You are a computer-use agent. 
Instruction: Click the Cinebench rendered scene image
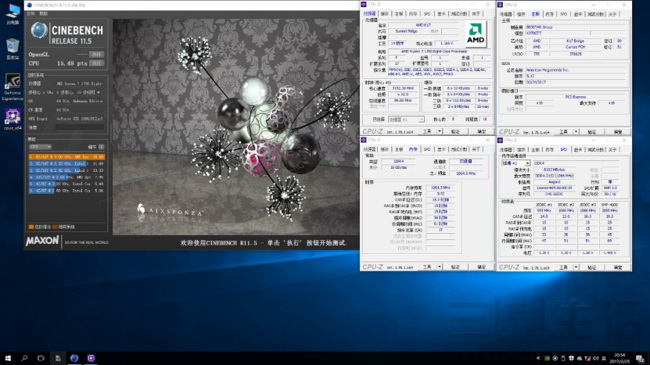click(236, 127)
